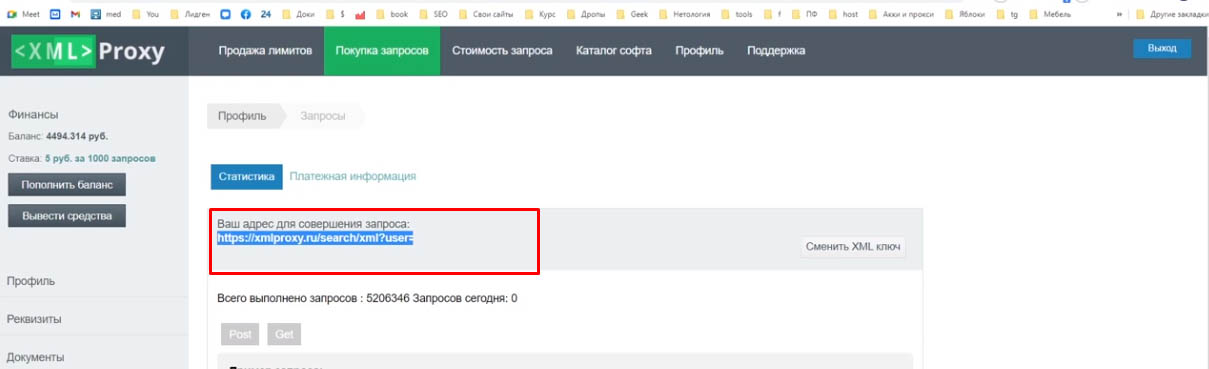Image resolution: width=1209 pixels, height=369 pixels.
Task: Open the red bar chart bookmark icon
Action: (360, 15)
